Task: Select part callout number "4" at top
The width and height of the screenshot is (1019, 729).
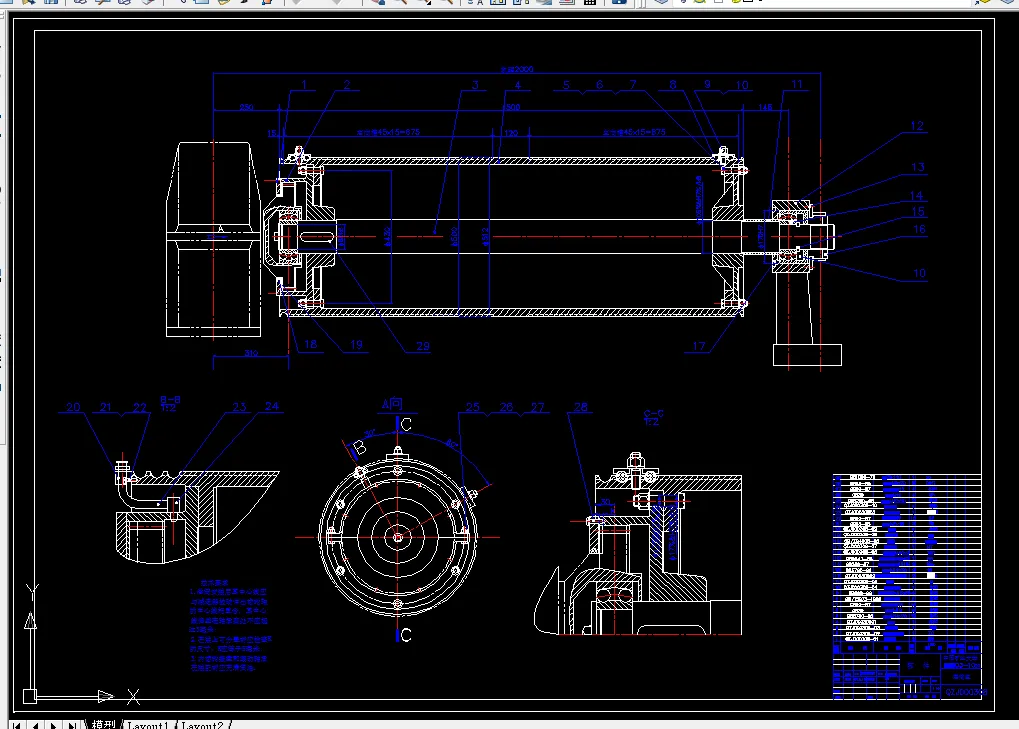Action: [518, 85]
